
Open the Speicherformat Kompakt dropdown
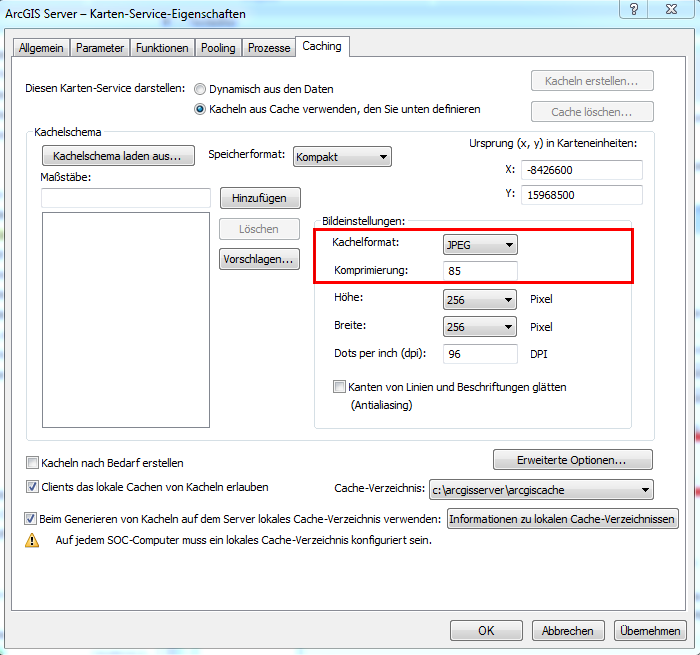342,157
